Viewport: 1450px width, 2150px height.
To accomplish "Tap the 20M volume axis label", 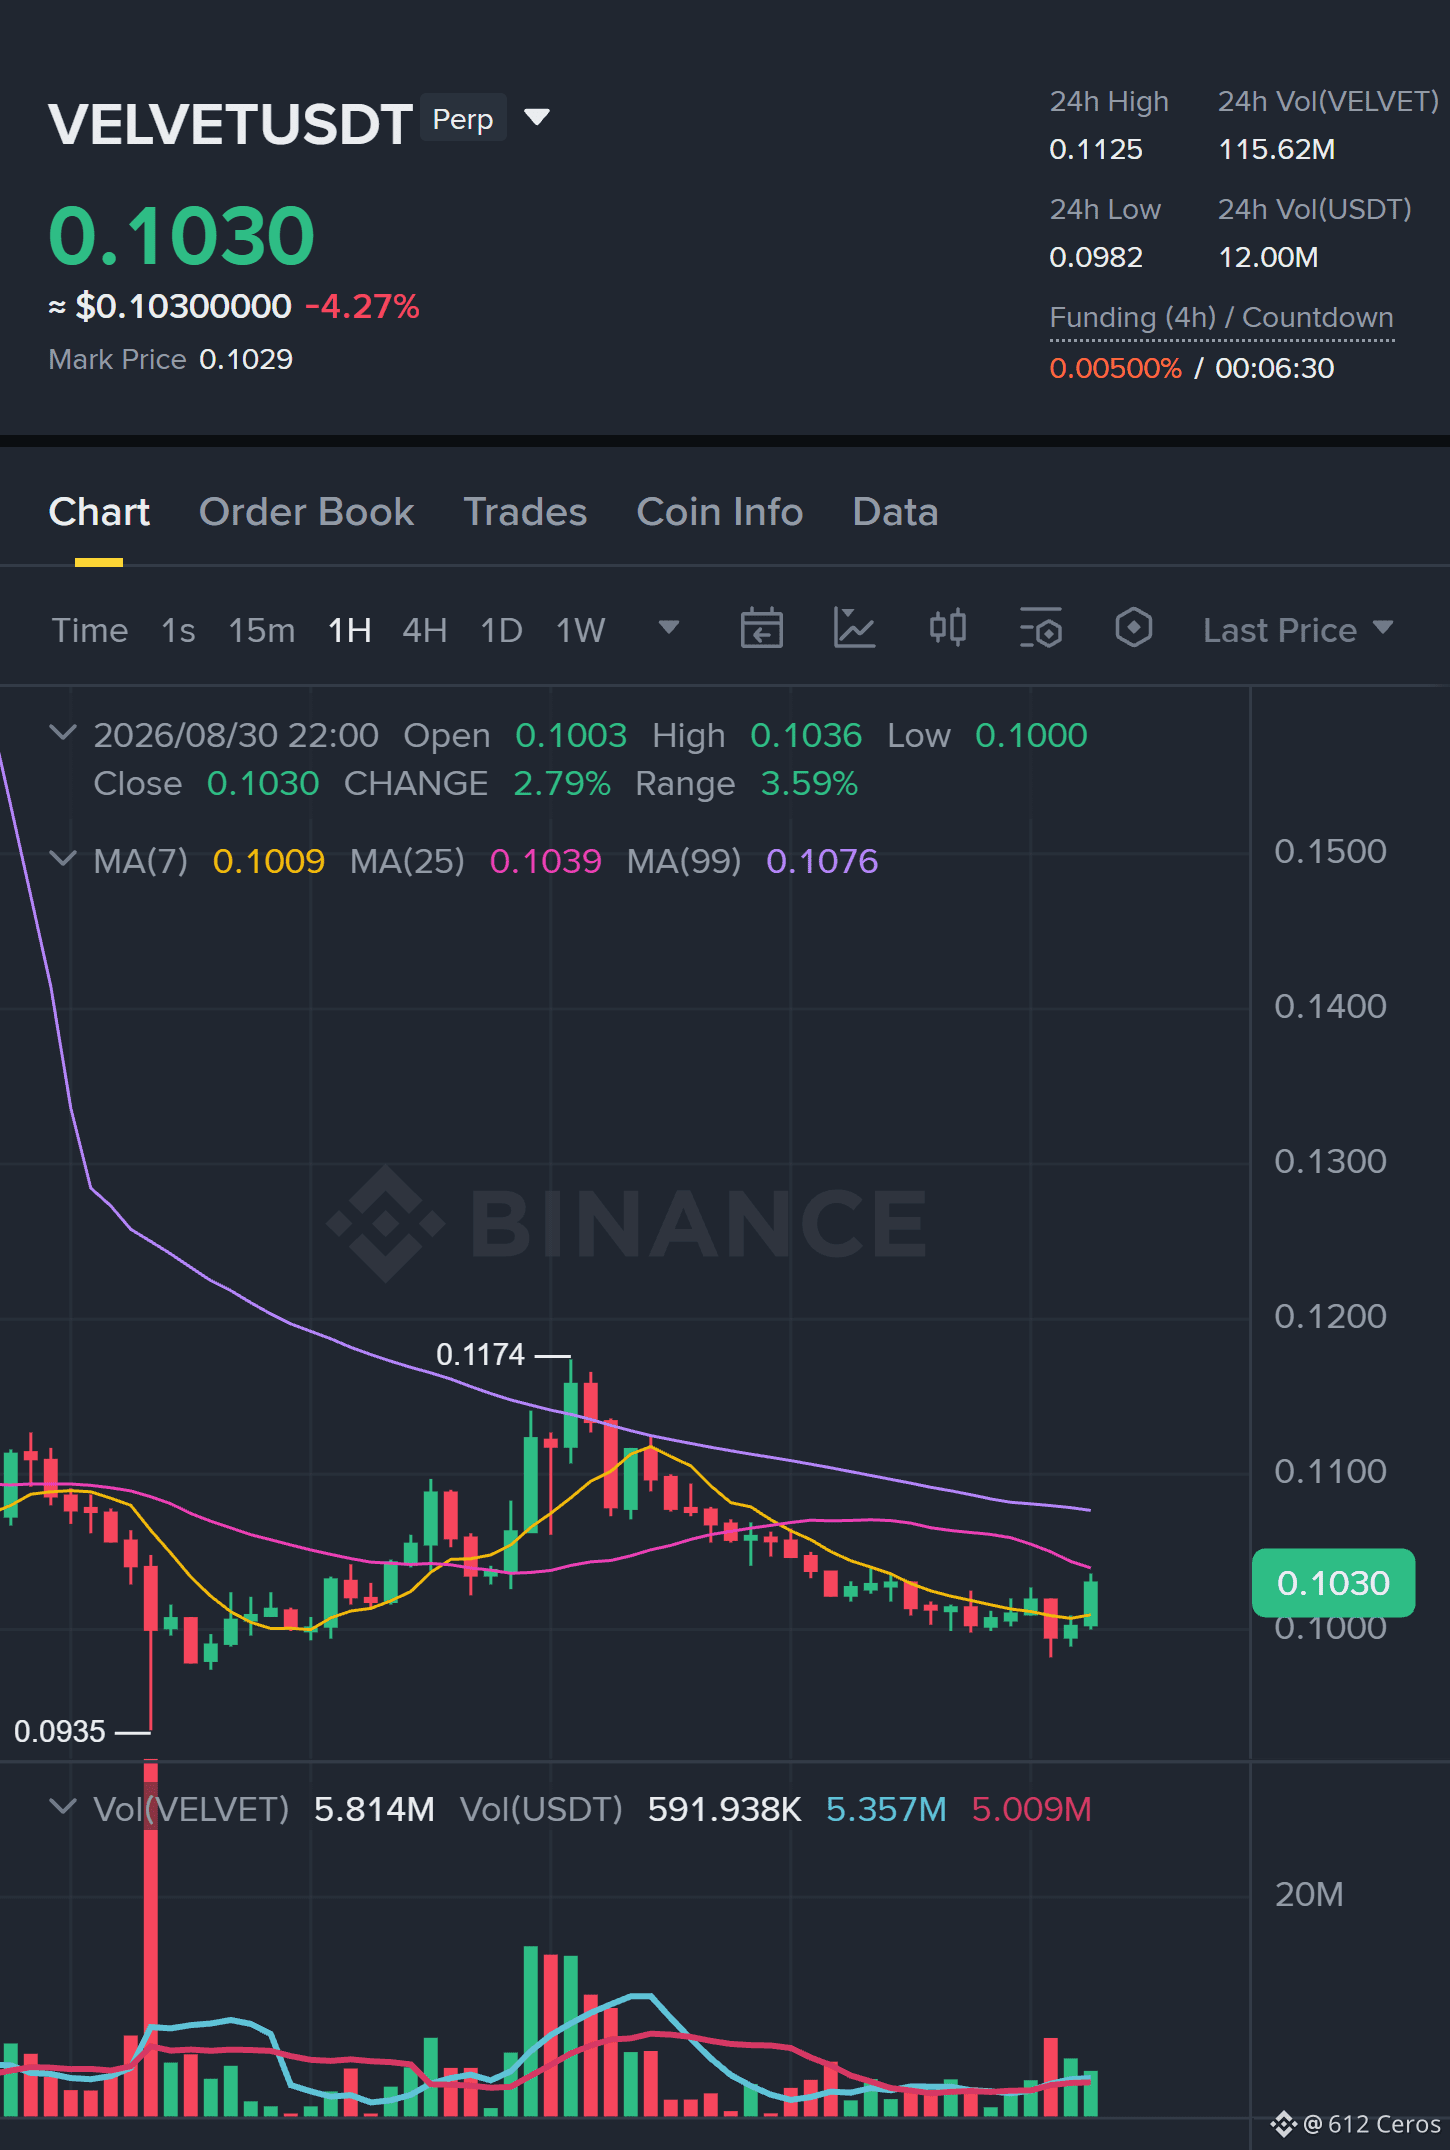I will pyautogui.click(x=1309, y=1895).
